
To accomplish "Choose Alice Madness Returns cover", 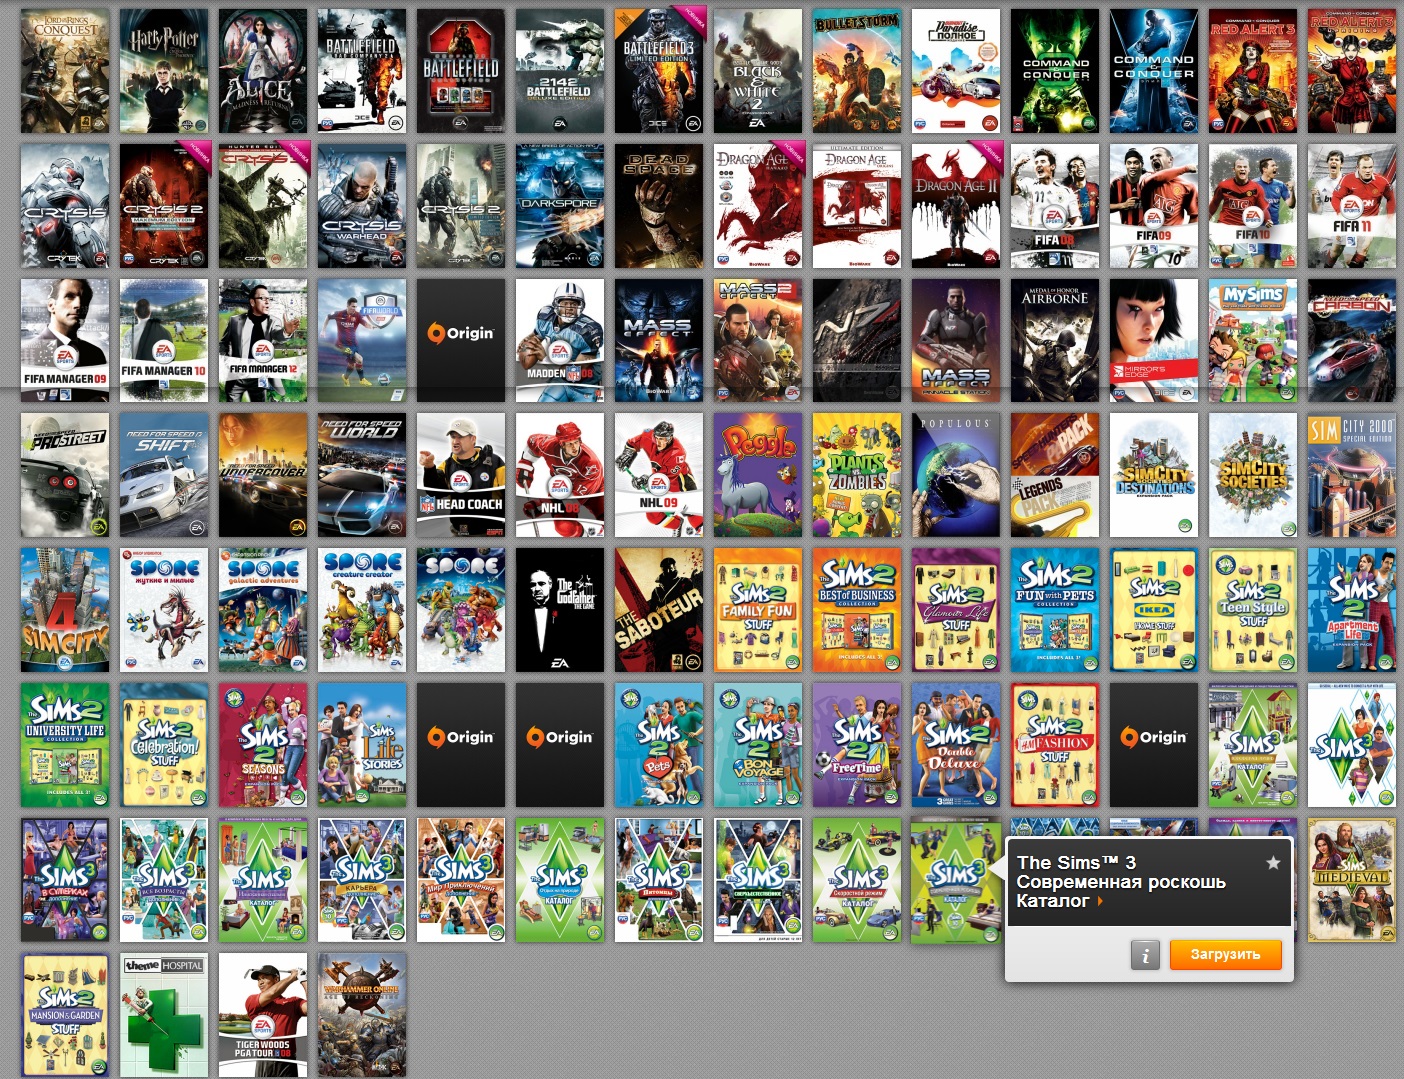I will (x=263, y=71).
